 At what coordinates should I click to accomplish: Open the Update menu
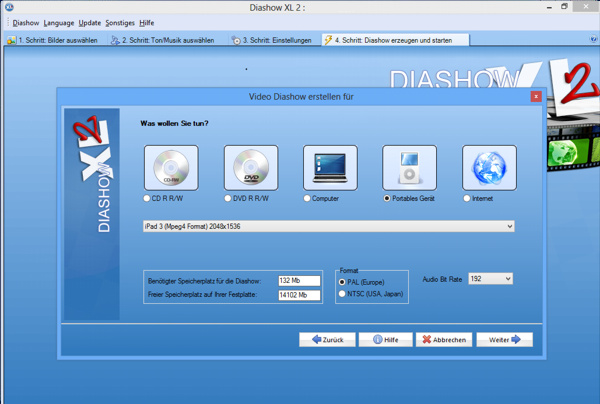coord(90,23)
